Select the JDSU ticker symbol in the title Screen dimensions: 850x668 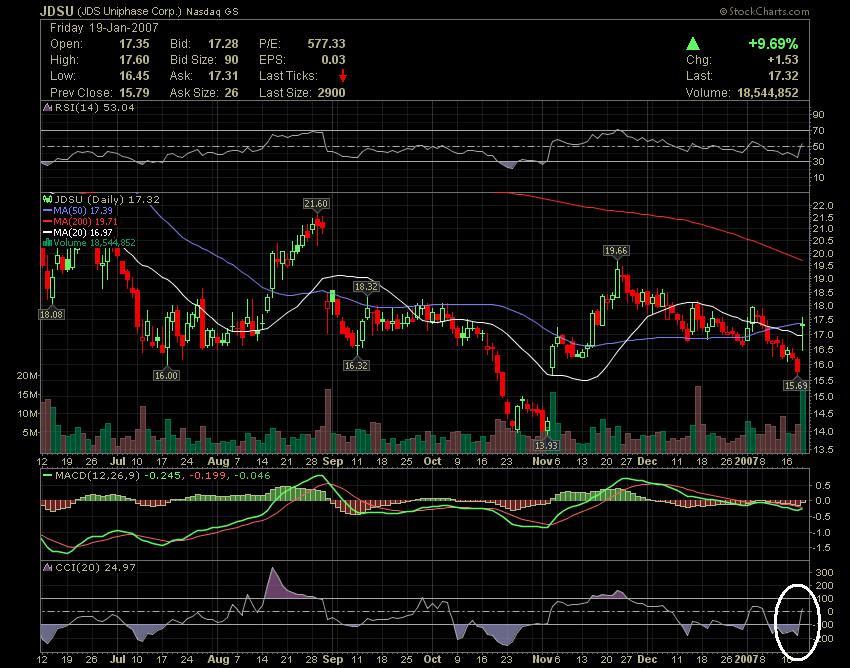pyautogui.click(x=57, y=11)
